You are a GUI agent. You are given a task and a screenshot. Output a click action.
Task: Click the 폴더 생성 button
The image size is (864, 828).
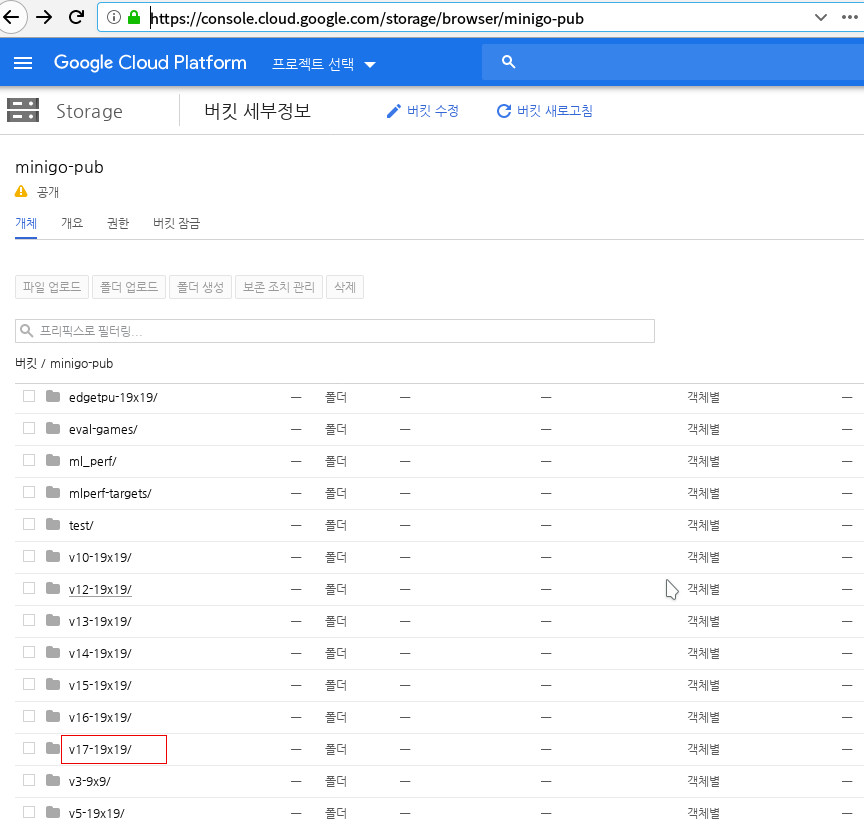pos(201,287)
